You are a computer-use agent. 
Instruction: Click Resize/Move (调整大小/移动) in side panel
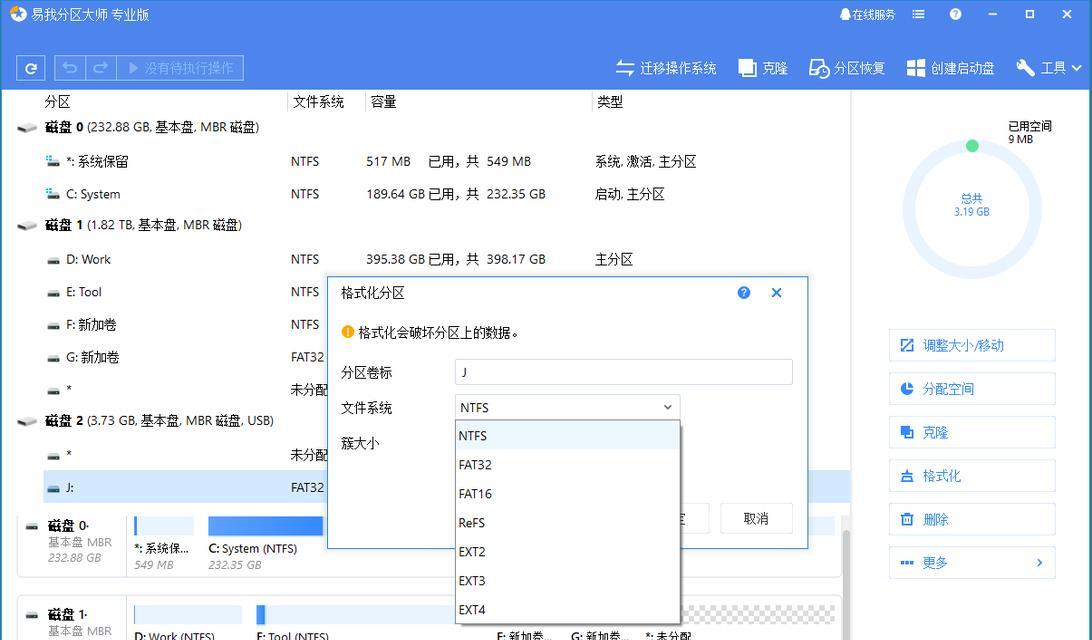(972, 345)
